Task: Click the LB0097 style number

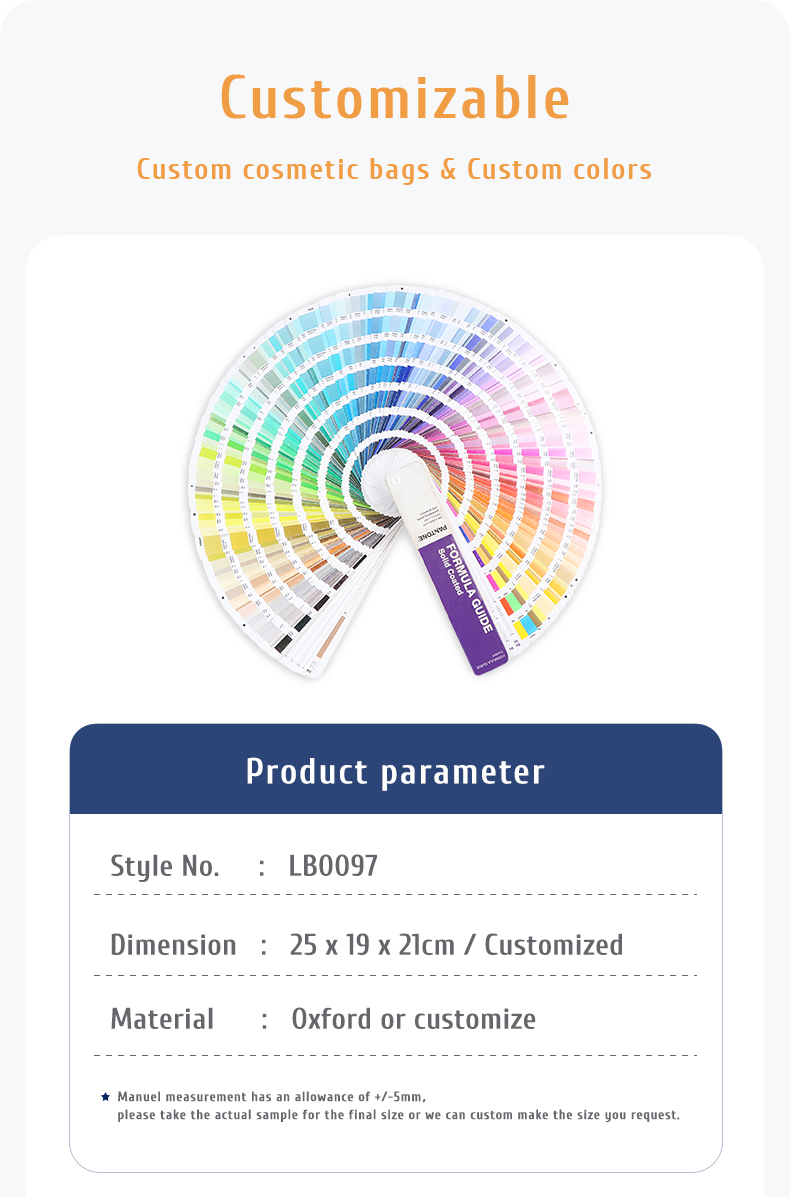Action: [334, 866]
